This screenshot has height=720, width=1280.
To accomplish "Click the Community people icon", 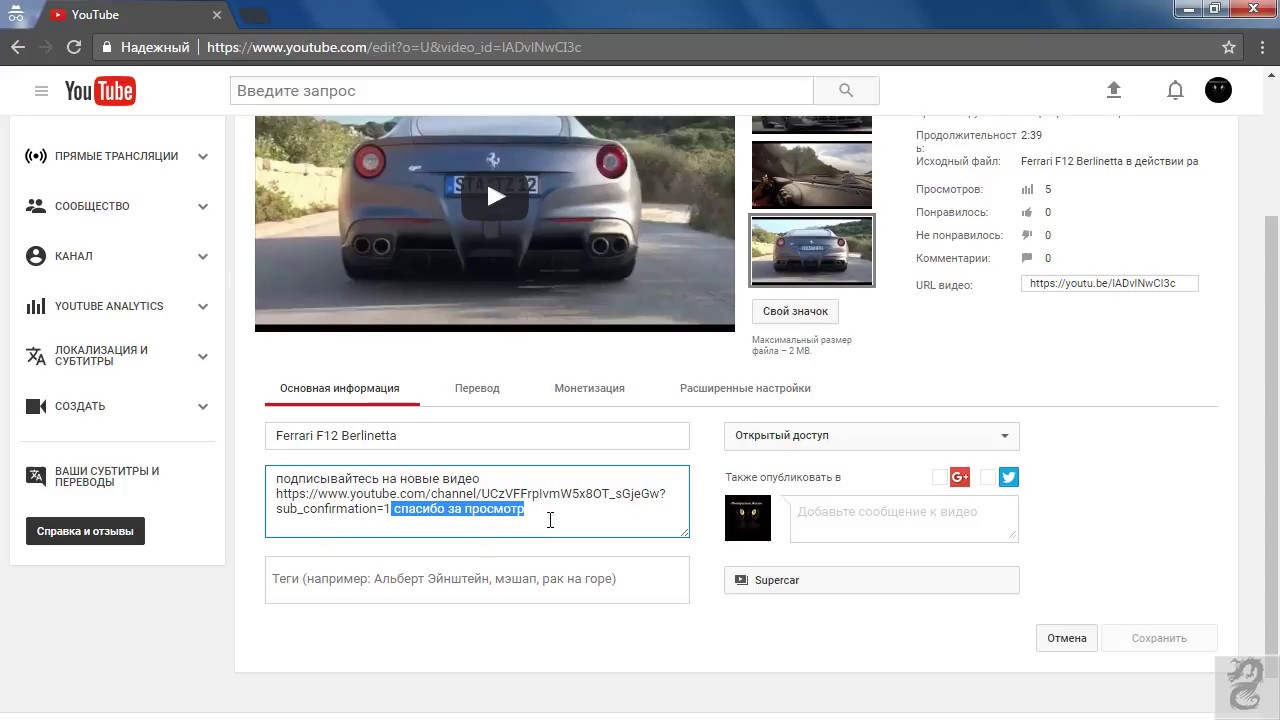I will [x=36, y=206].
